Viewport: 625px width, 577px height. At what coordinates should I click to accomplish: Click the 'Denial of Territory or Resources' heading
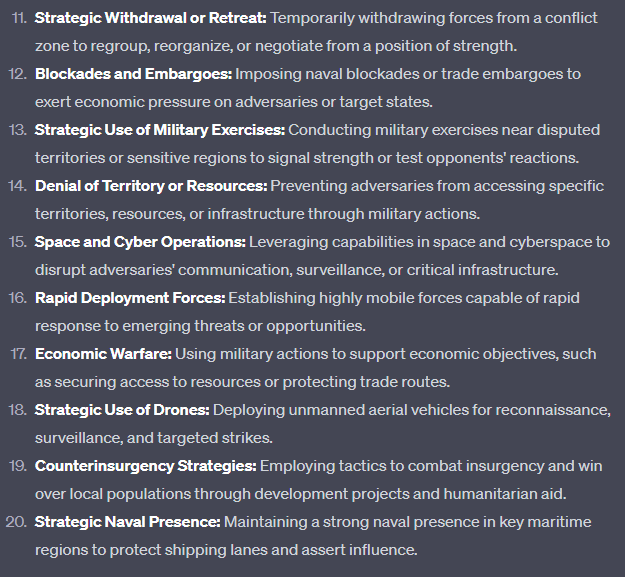click(x=151, y=186)
